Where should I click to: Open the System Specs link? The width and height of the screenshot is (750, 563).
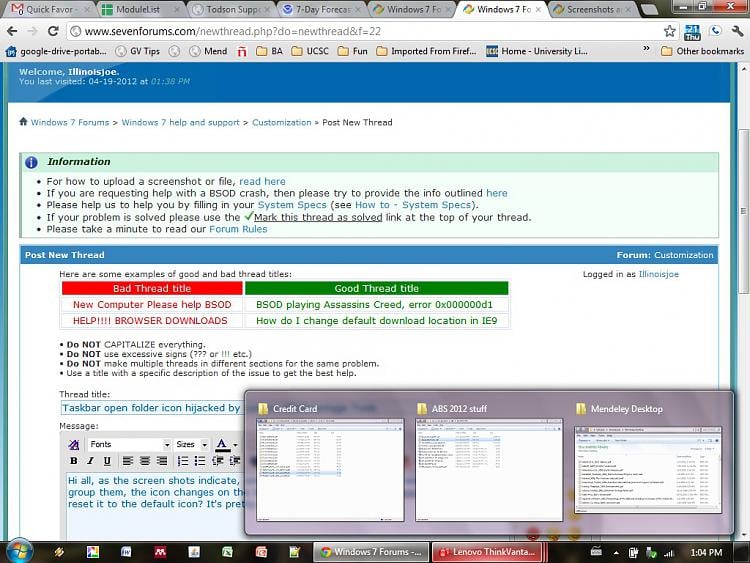pyautogui.click(x=292, y=205)
